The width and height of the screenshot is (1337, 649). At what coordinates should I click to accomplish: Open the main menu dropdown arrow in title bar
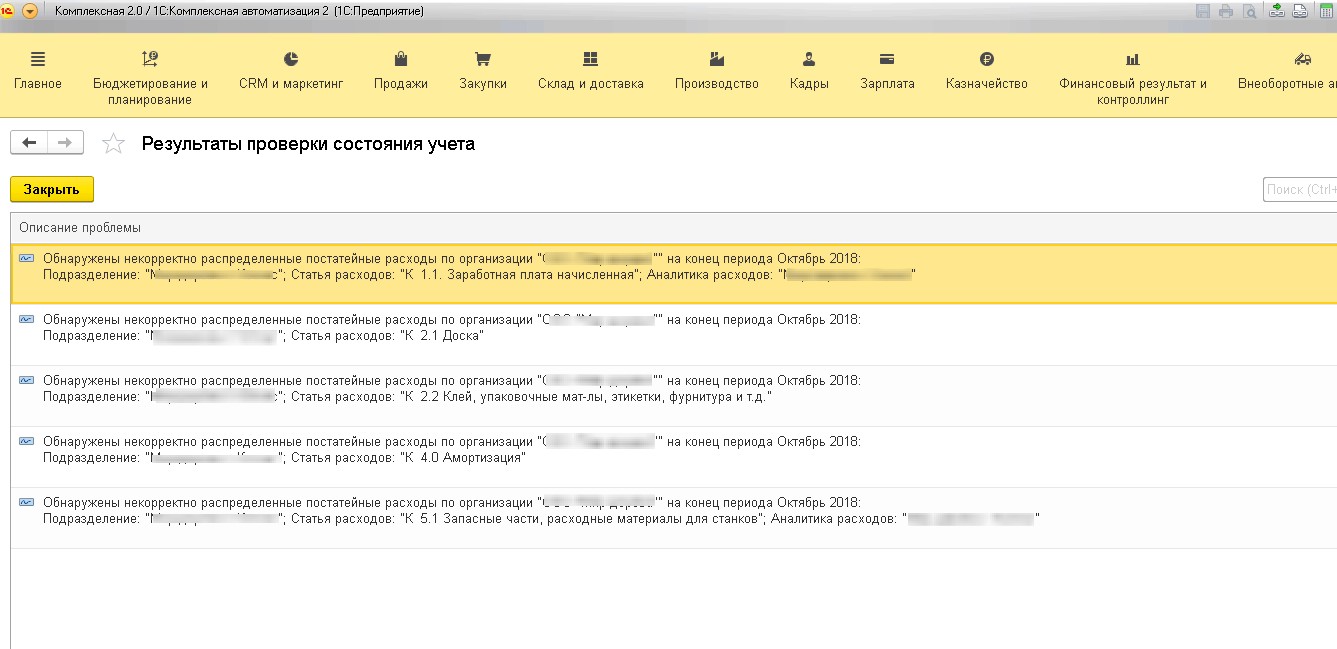tap(30, 11)
